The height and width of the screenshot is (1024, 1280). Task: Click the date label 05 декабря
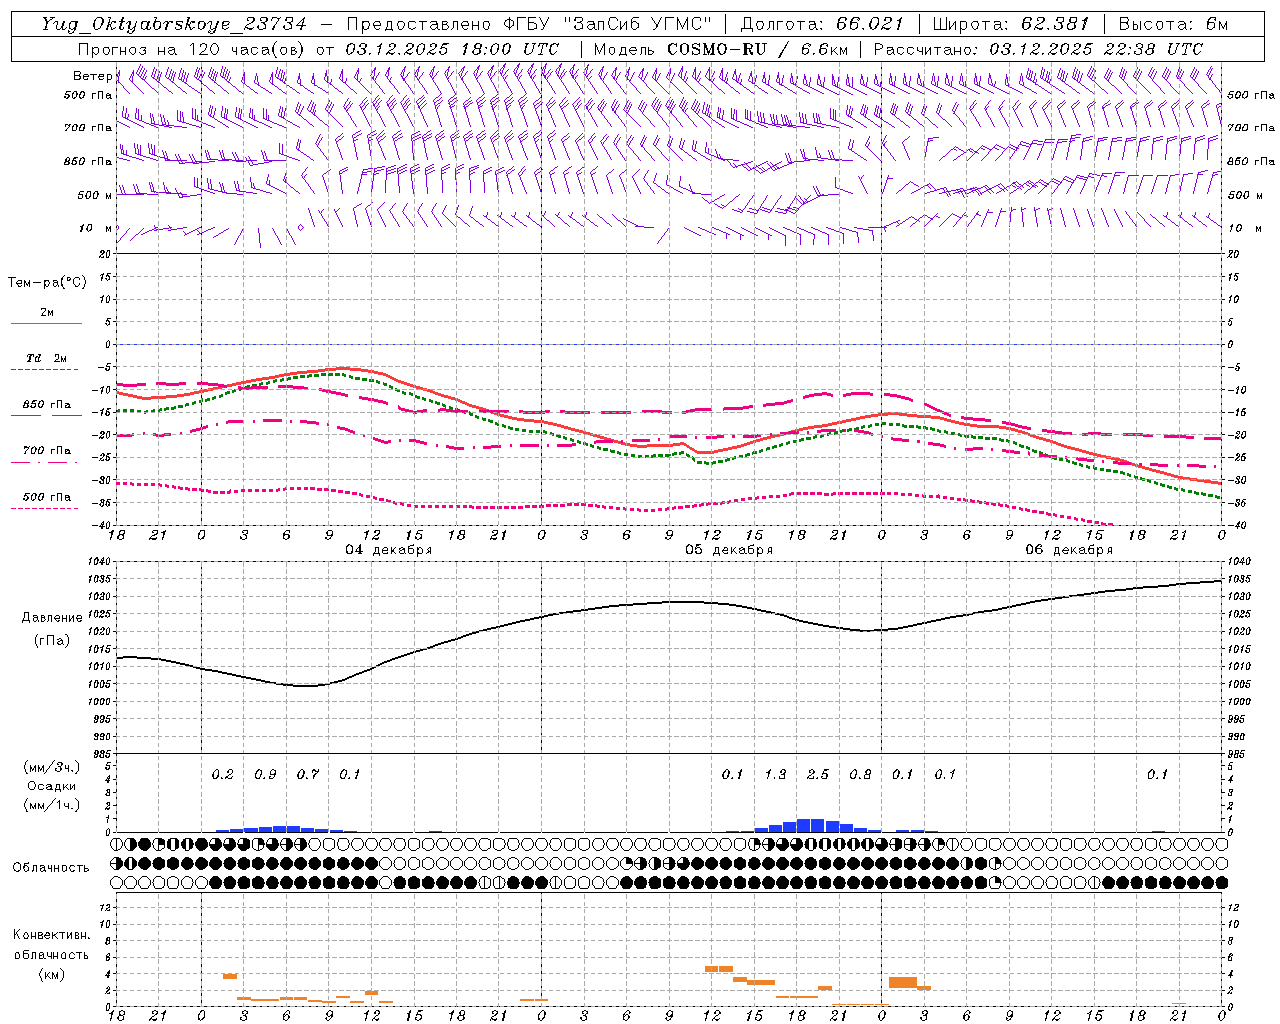(x=729, y=550)
